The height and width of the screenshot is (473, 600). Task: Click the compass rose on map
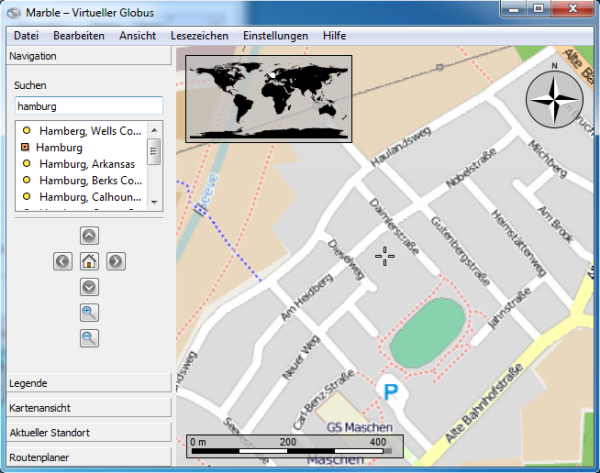(x=554, y=99)
